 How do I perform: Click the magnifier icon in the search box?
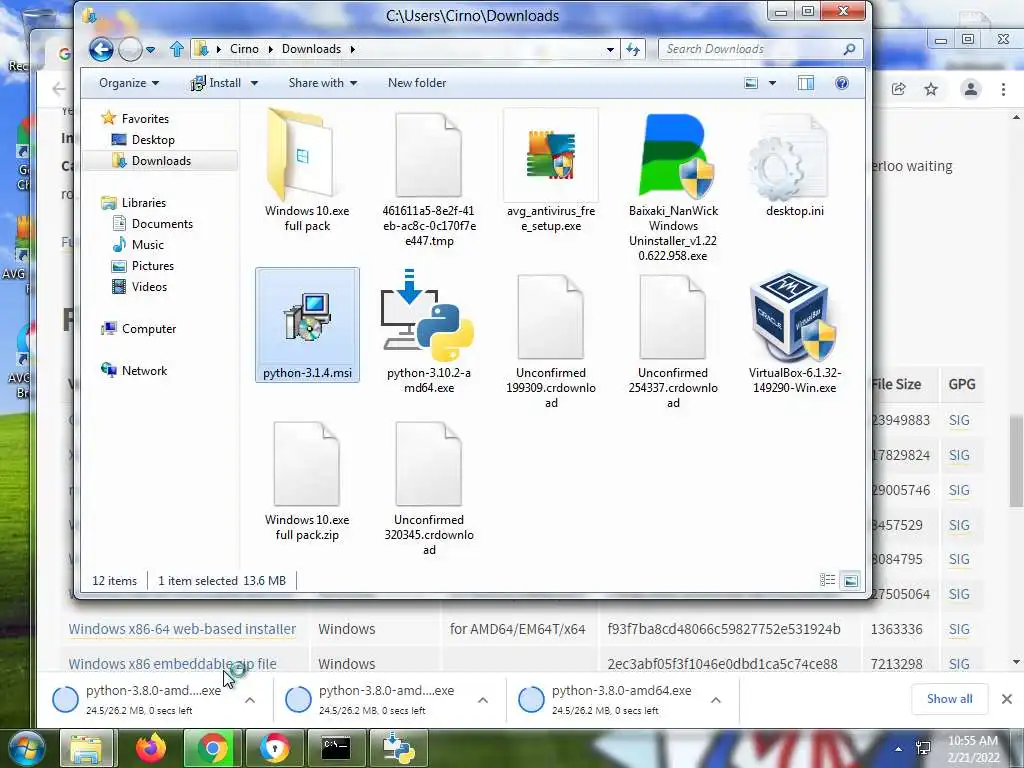click(x=849, y=49)
